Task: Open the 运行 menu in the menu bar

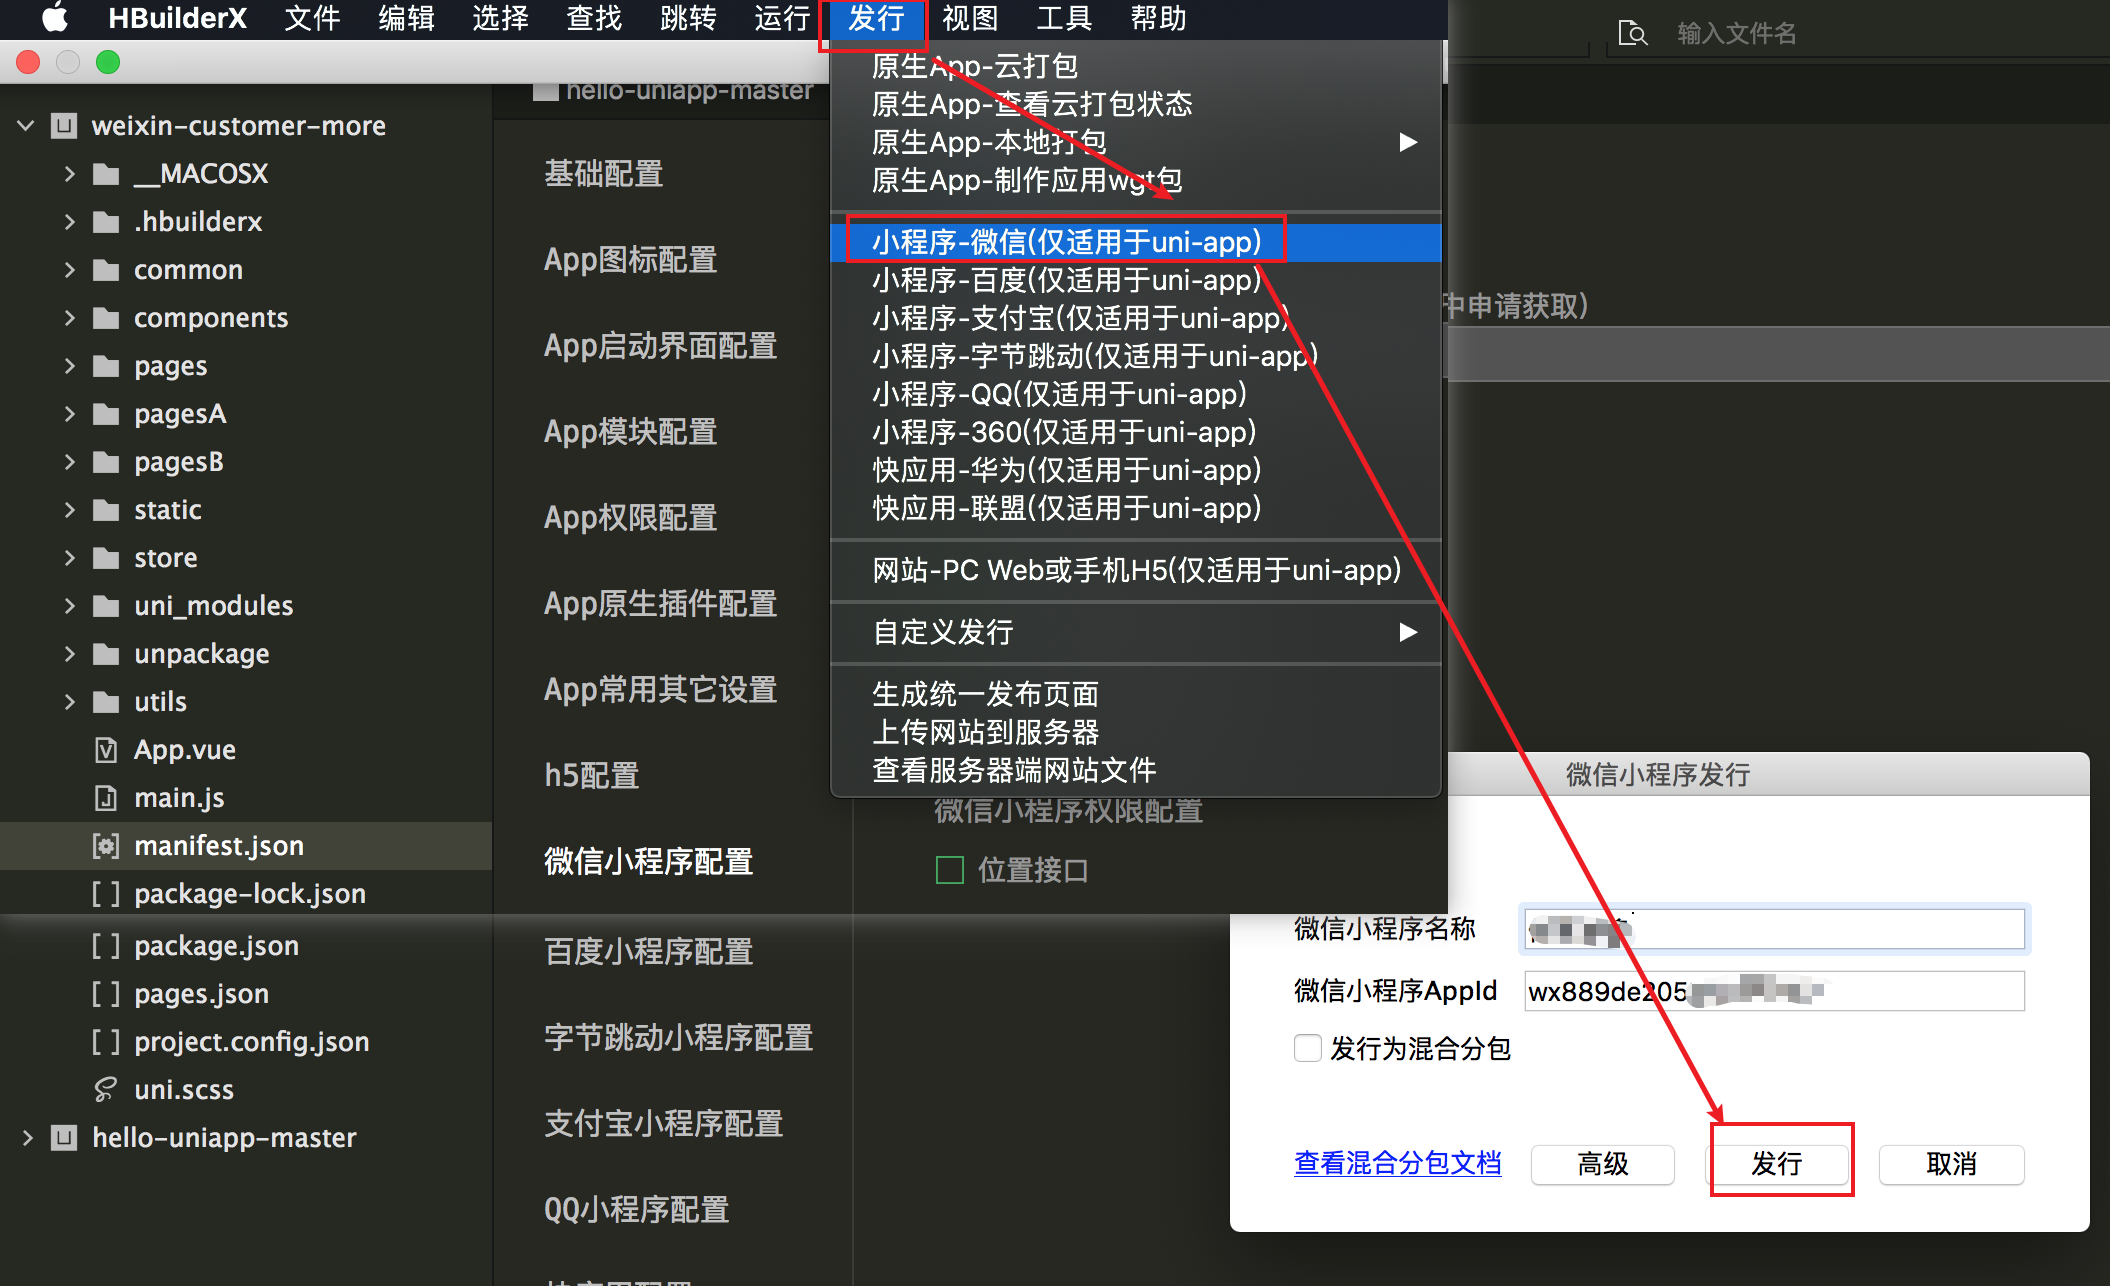Action: pyautogui.click(x=781, y=18)
